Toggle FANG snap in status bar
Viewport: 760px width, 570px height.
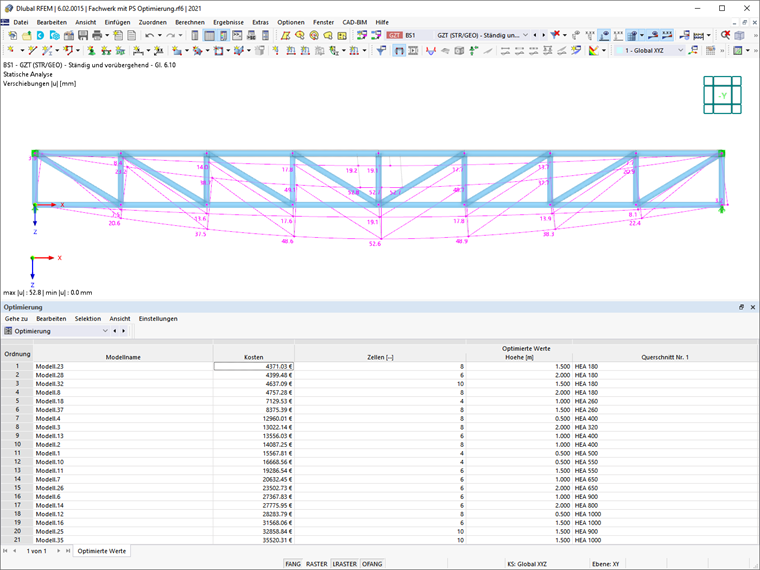click(x=293, y=564)
